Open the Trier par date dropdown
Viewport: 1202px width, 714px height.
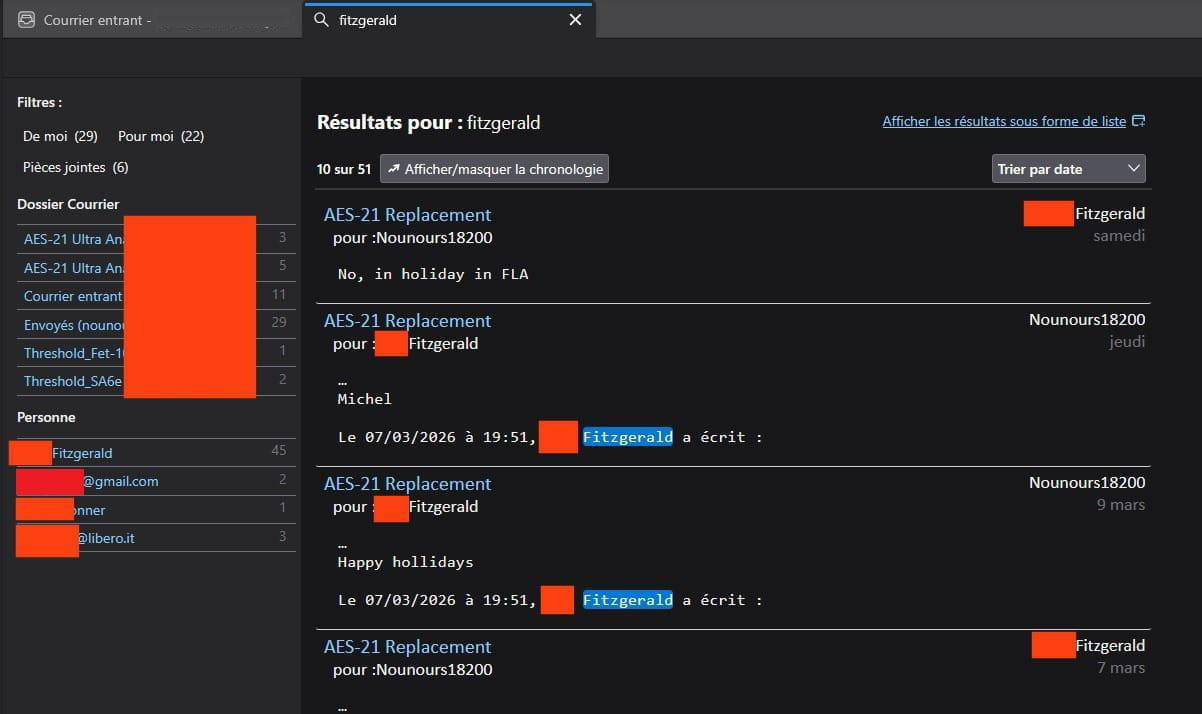coord(1069,169)
